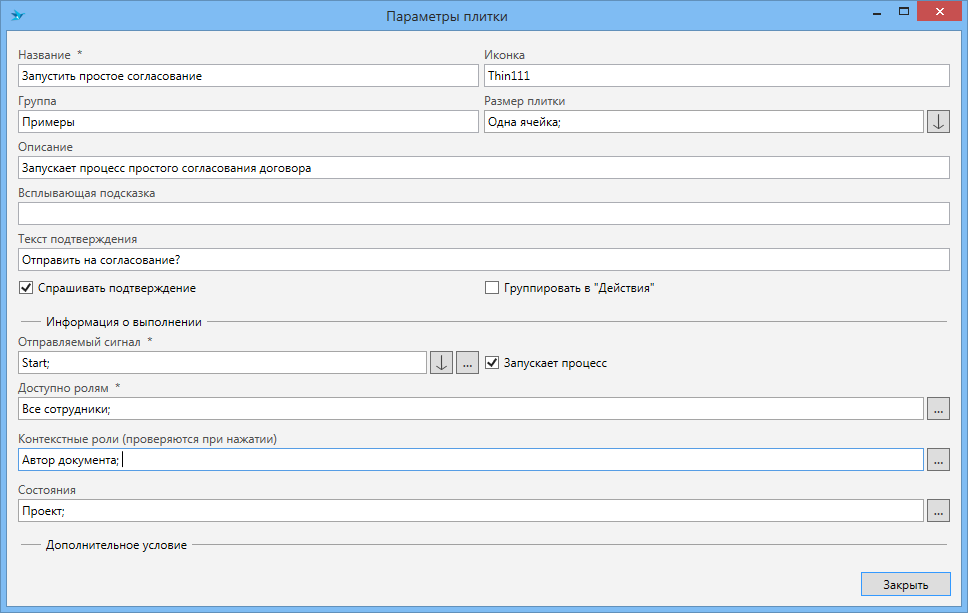Screen dimensions: 968x613
Task: Click the 'Размер плитки' combo box field
Action: 702,122
